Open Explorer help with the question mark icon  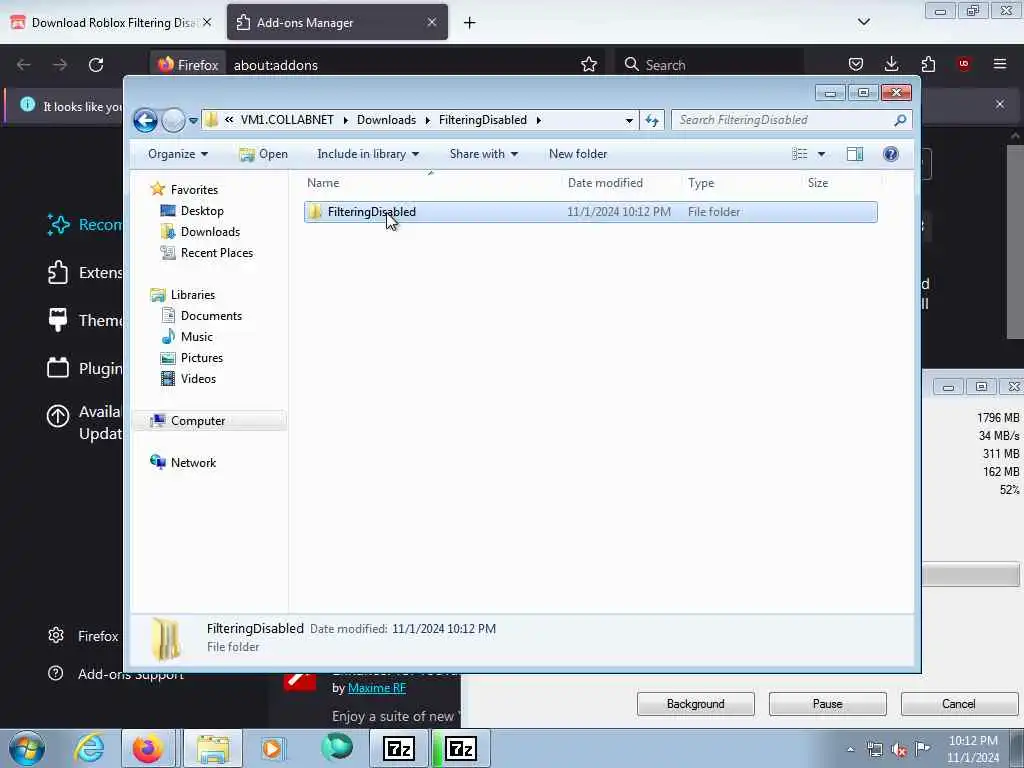[890, 154]
